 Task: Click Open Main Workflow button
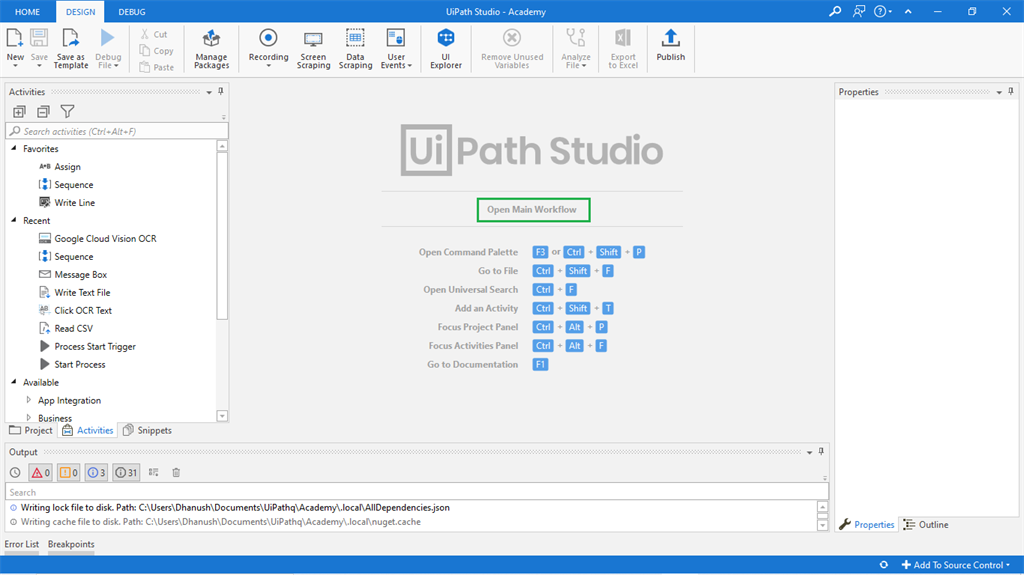[x=533, y=210]
